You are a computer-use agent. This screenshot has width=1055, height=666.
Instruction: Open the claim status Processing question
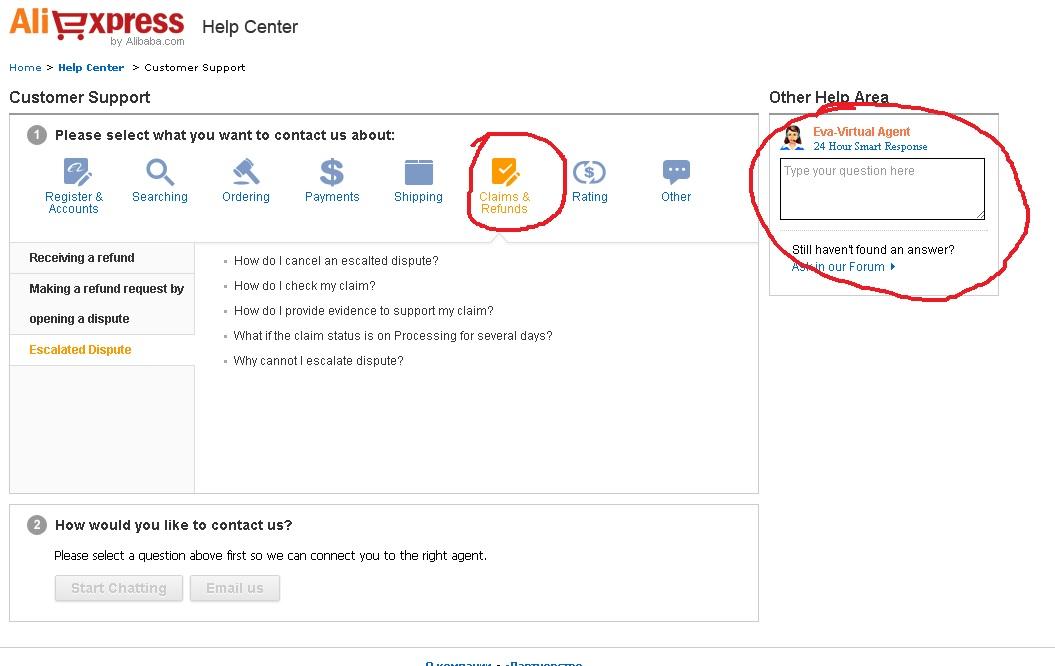coord(392,336)
